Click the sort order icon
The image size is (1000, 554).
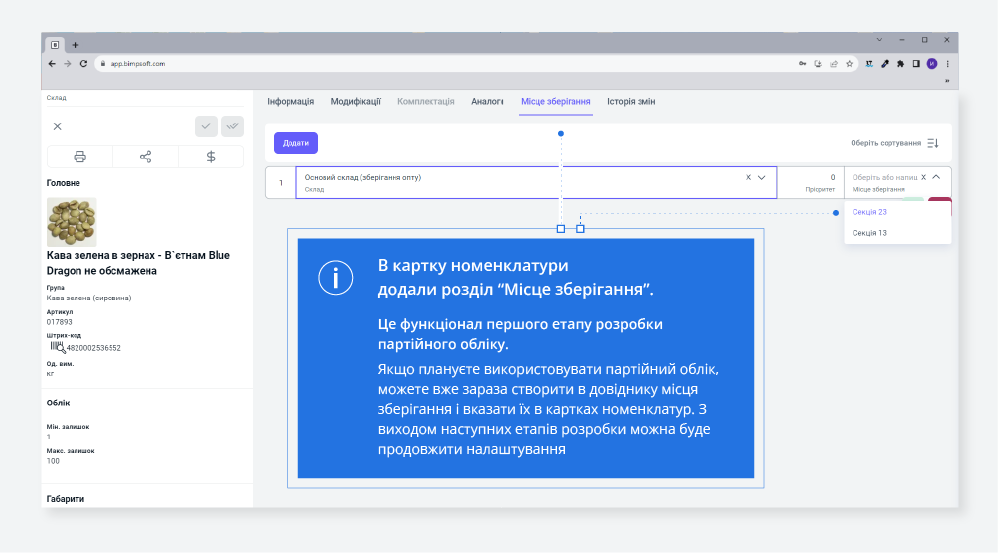(932, 143)
